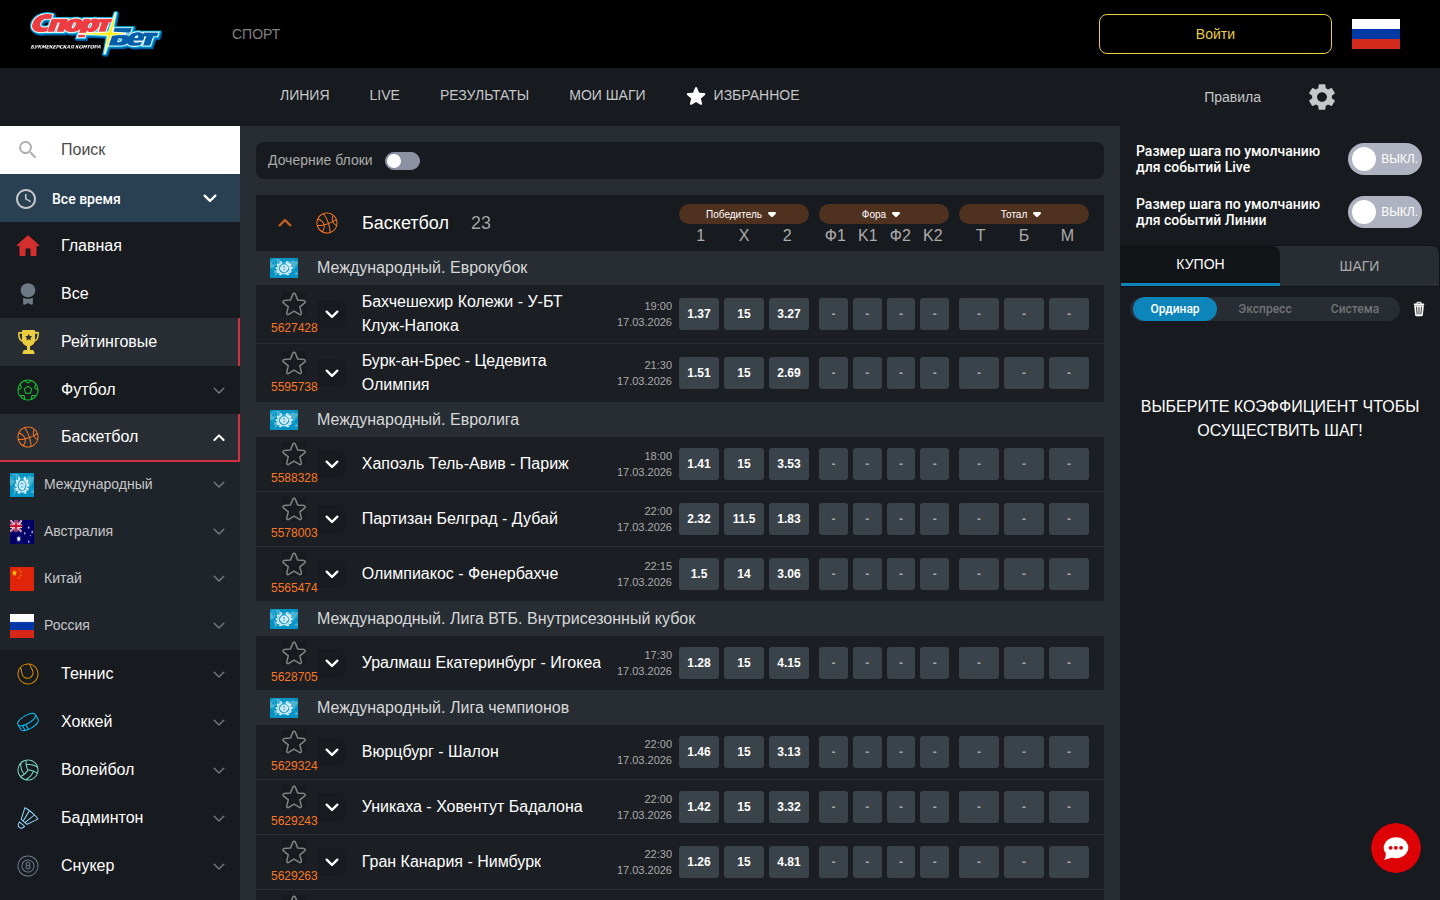Open the settings gear icon
The height and width of the screenshot is (900, 1440).
[1321, 97]
